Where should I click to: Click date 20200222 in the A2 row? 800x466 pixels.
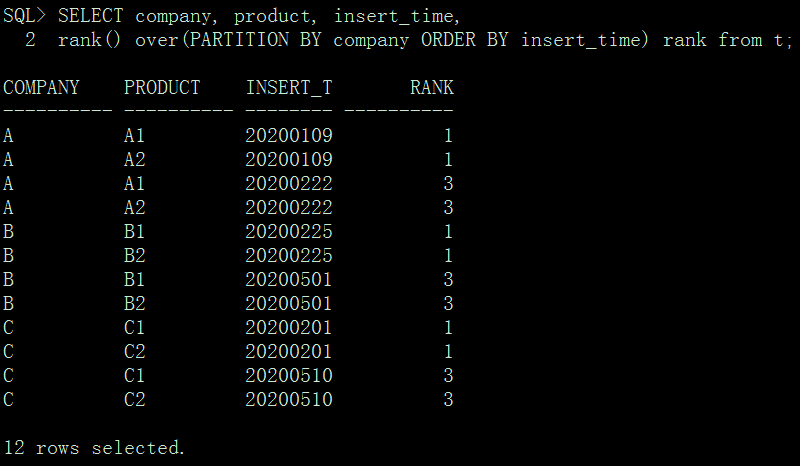(x=289, y=208)
